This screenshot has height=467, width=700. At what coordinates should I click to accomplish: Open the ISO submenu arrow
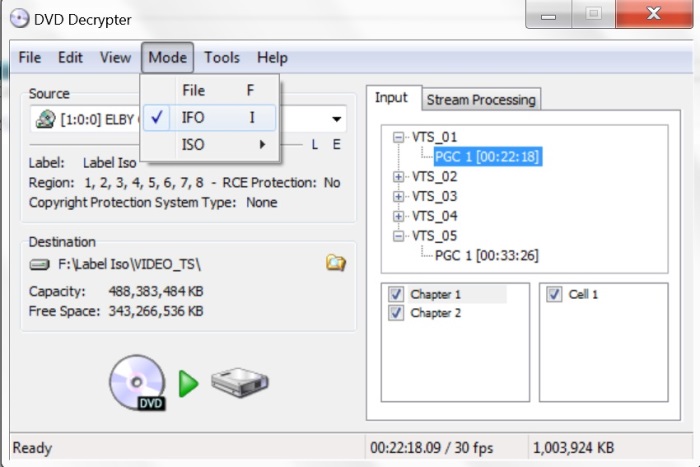(x=262, y=144)
